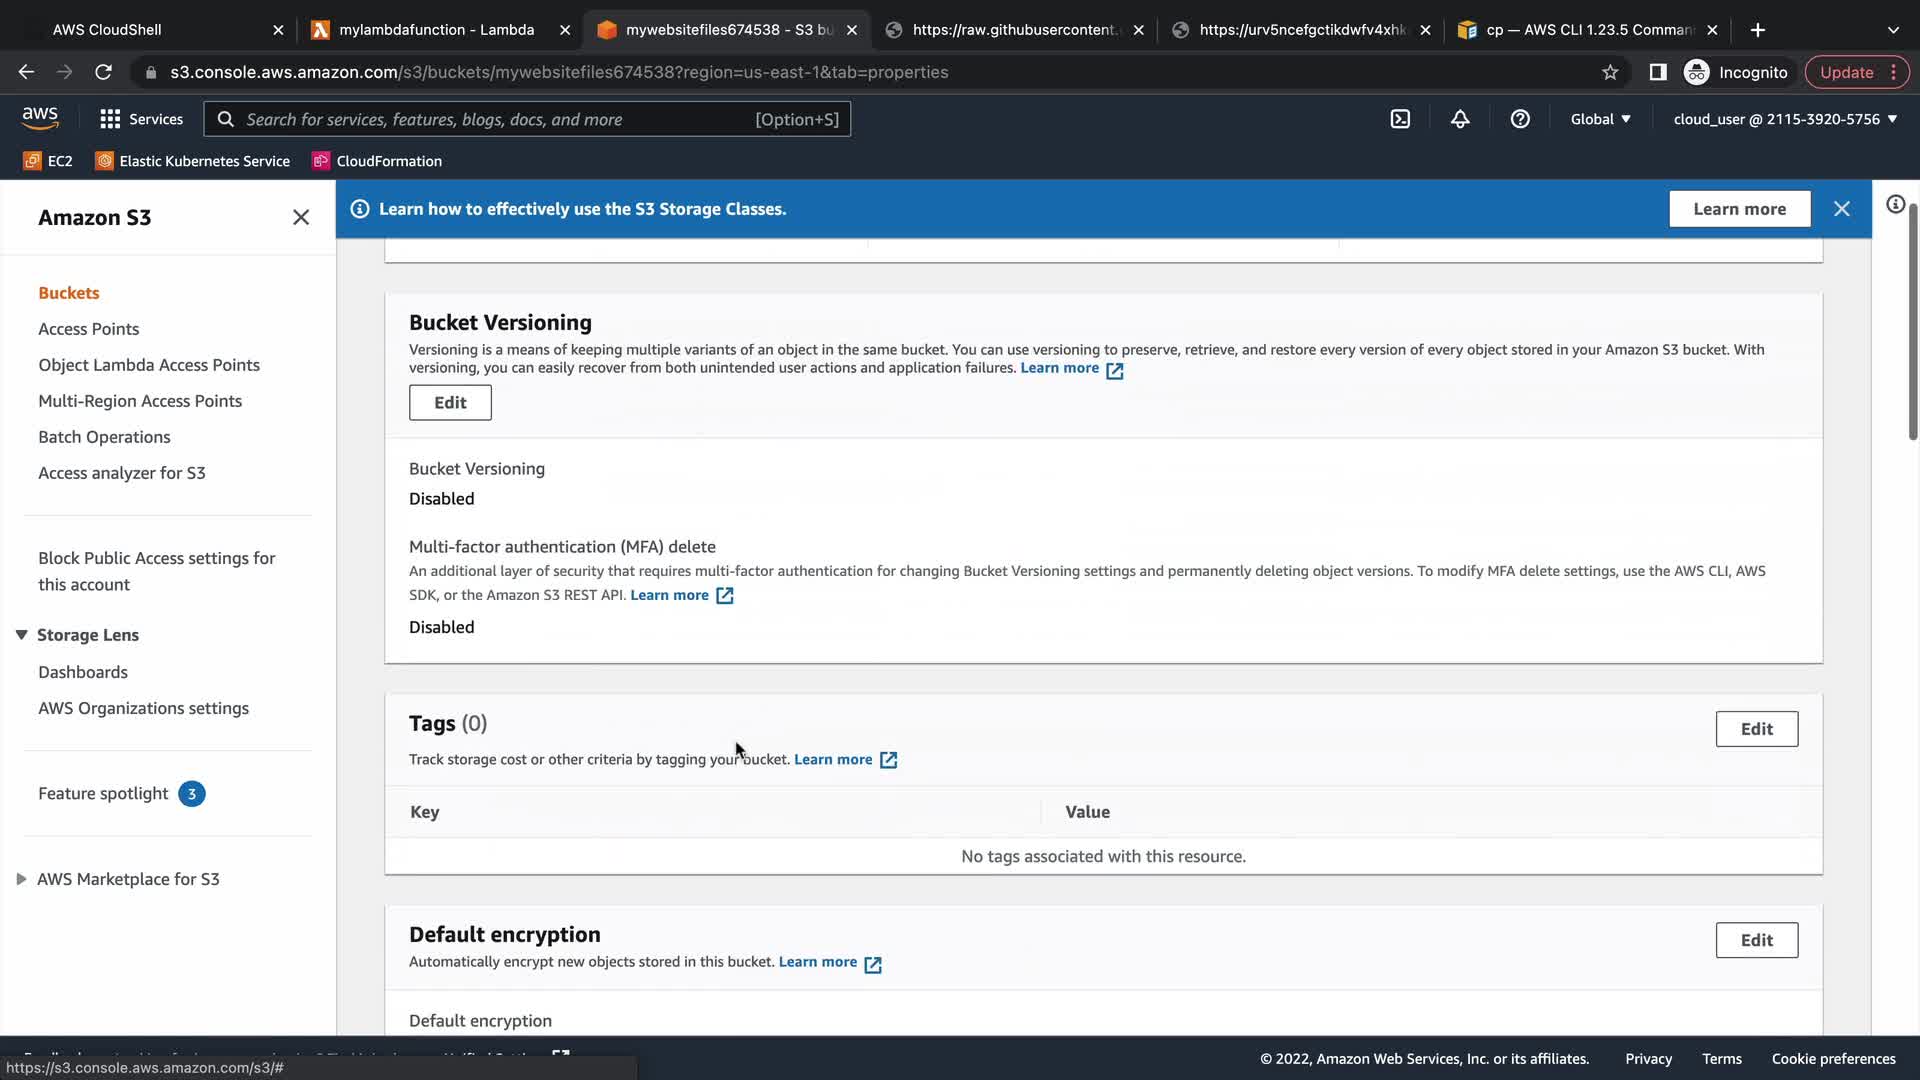This screenshot has width=1920, height=1080.
Task: Open Access analyzer for S3 link
Action: pyautogui.click(x=122, y=473)
